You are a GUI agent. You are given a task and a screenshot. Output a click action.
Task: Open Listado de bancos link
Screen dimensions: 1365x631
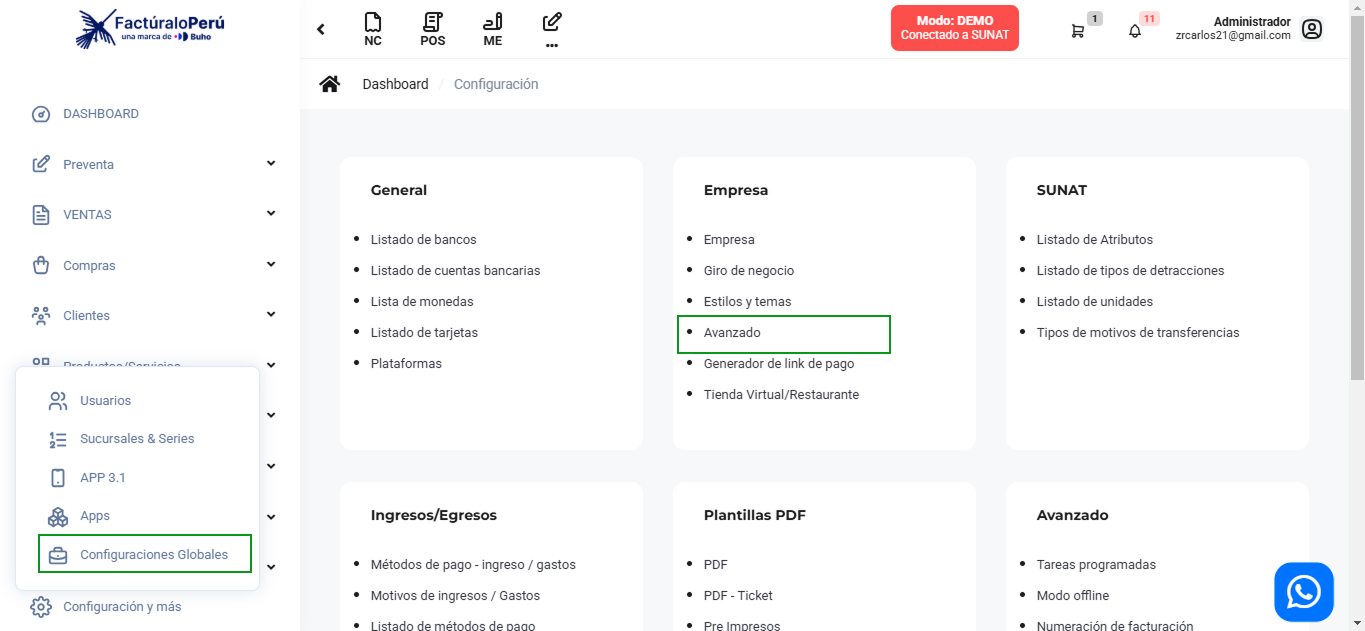pos(423,240)
